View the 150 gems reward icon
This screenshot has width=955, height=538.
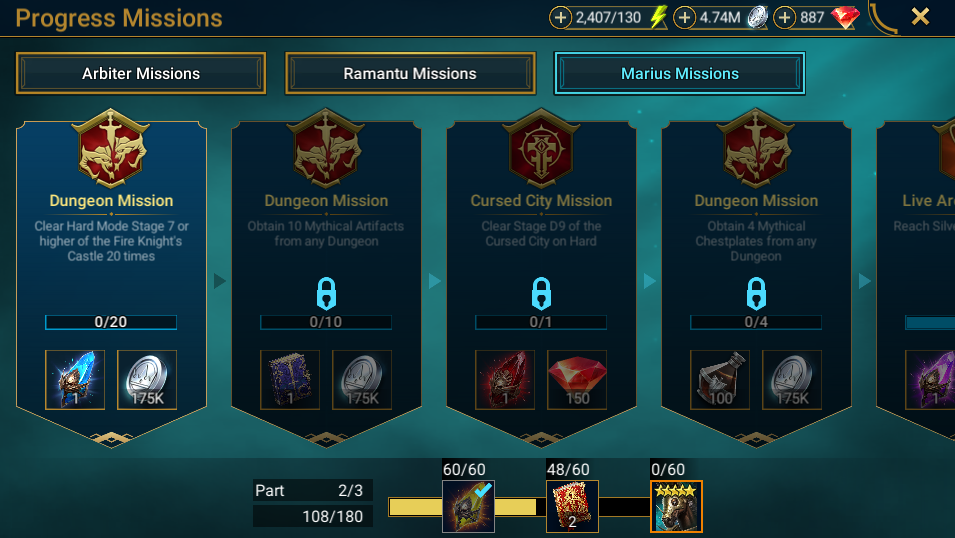(x=577, y=380)
